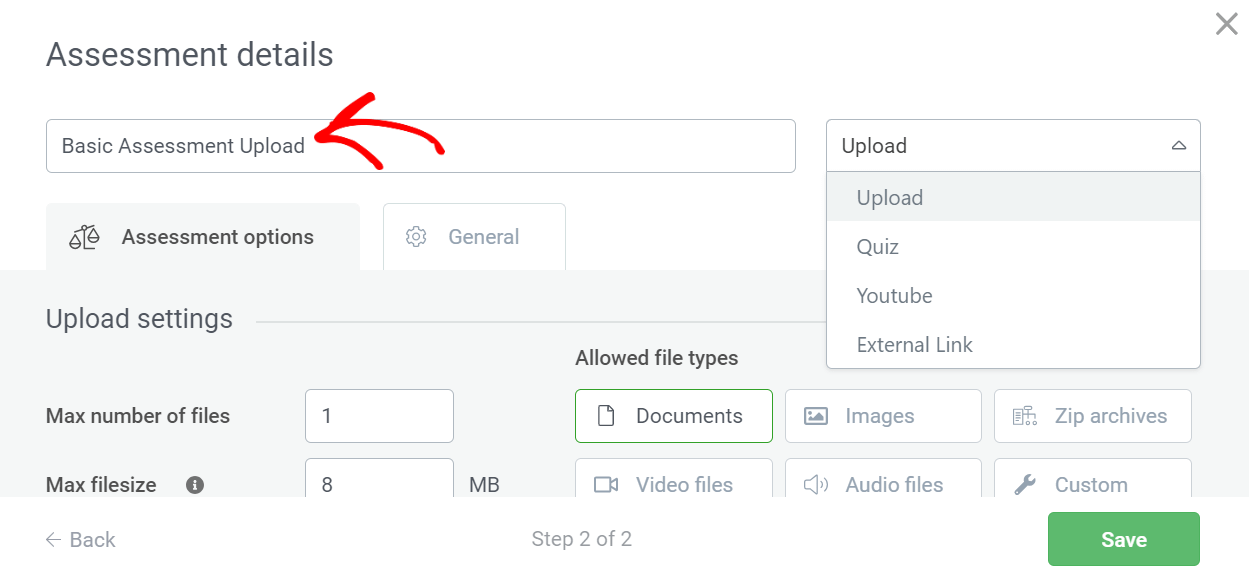This screenshot has height=577, width=1249.
Task: Toggle Zip archives file type
Action: point(1092,416)
